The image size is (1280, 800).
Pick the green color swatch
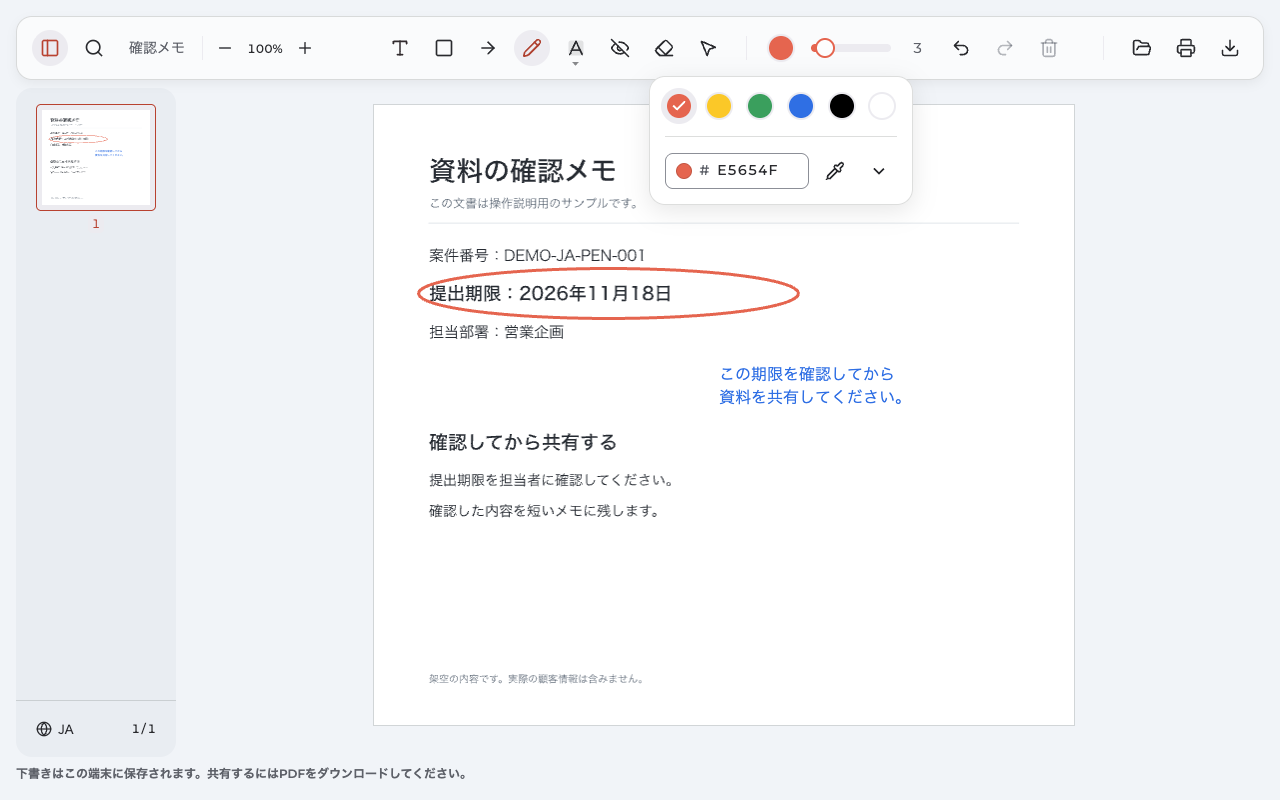[760, 106]
